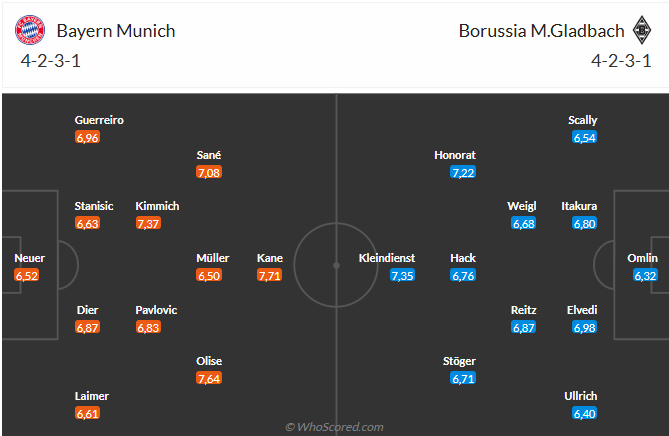This screenshot has width=669, height=436.
Task: Select goalkeeper Neuer's name
Action: click(x=29, y=258)
